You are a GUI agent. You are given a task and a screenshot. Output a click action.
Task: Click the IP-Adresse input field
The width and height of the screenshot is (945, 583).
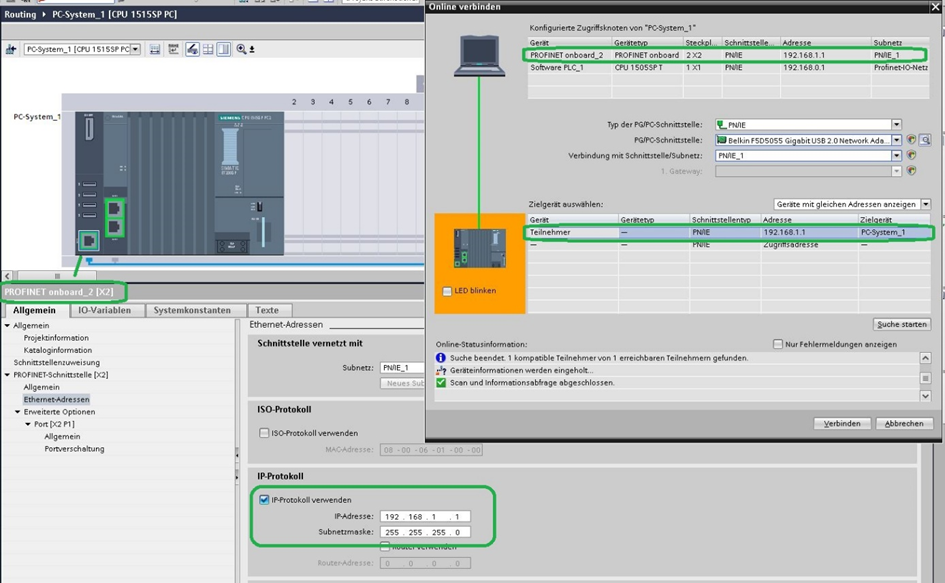point(424,517)
